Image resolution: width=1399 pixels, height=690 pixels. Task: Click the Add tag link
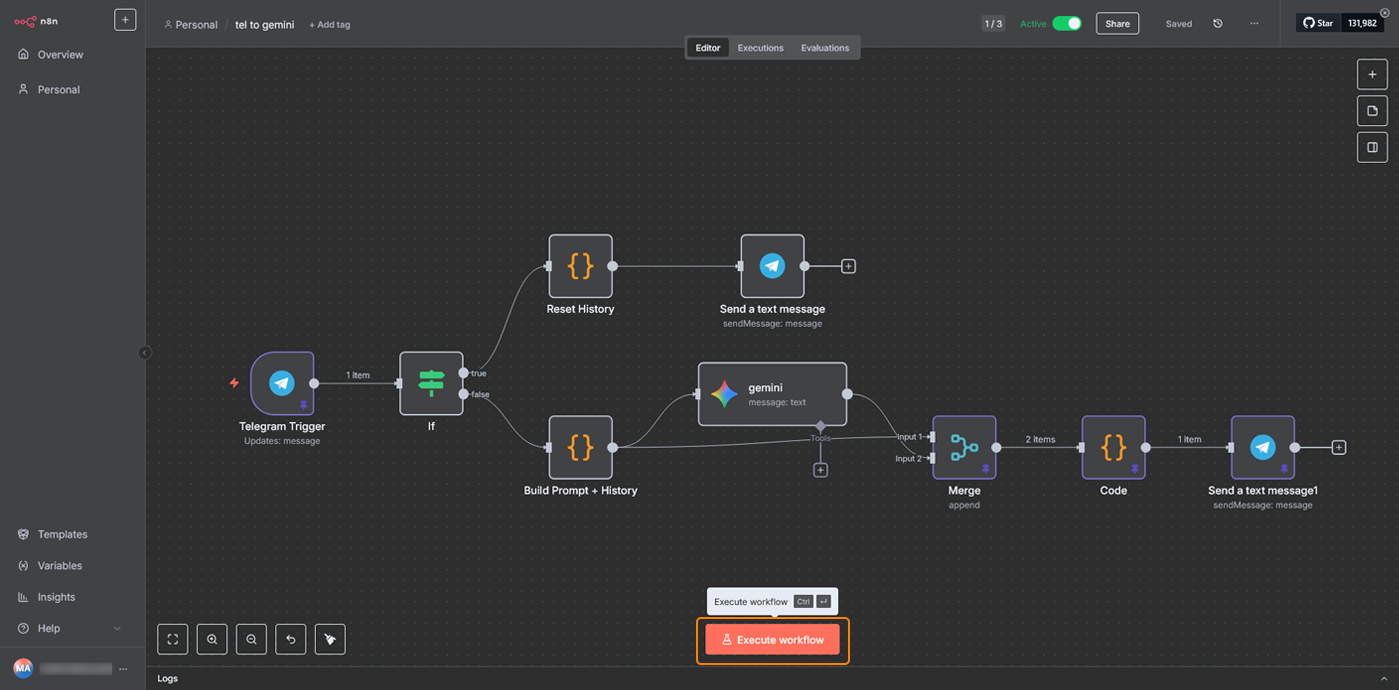coord(329,25)
